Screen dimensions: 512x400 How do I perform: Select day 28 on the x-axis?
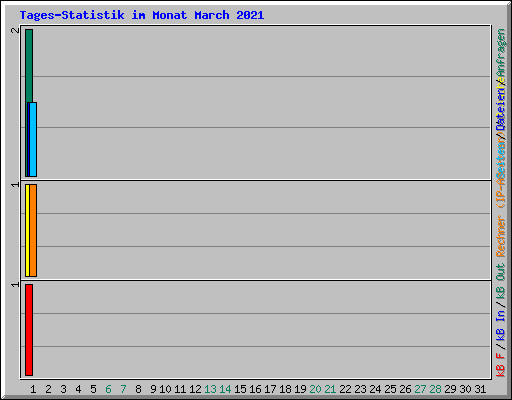[435, 389]
